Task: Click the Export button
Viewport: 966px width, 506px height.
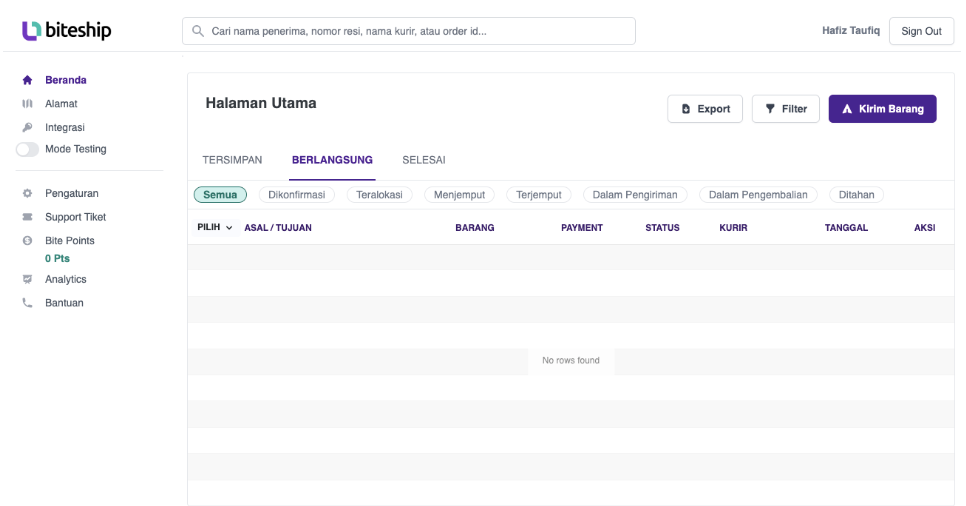Action: tap(705, 109)
